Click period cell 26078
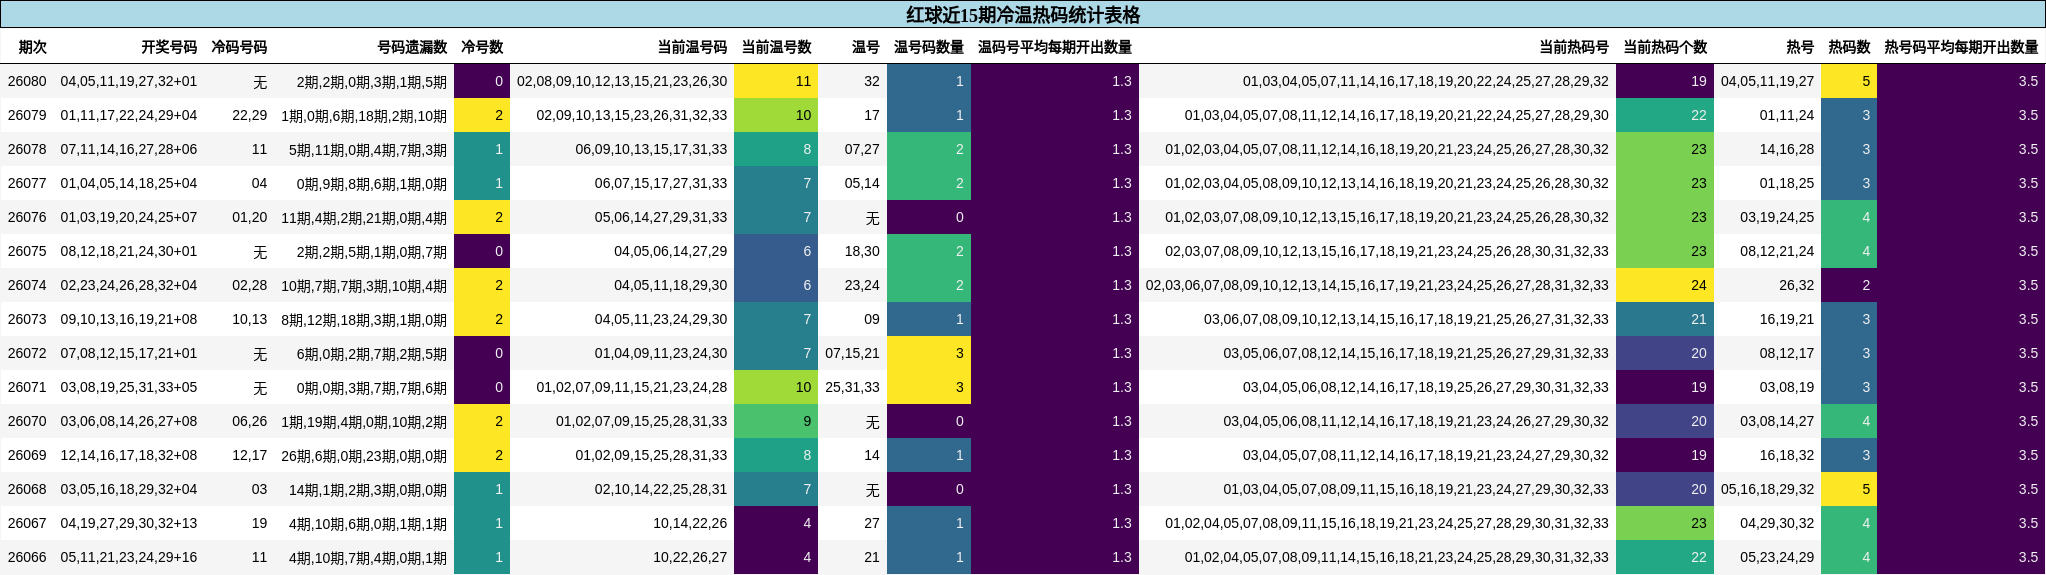 (x=27, y=149)
